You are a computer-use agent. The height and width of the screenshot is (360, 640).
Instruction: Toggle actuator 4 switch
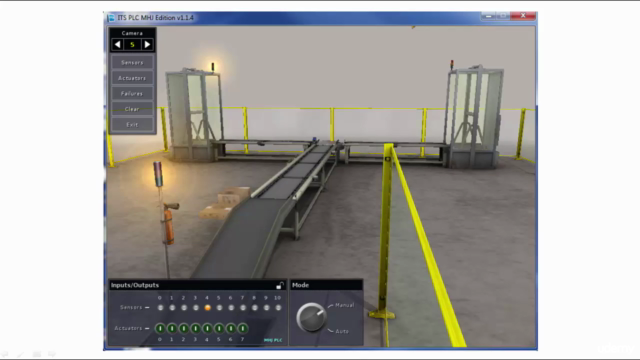click(207, 328)
